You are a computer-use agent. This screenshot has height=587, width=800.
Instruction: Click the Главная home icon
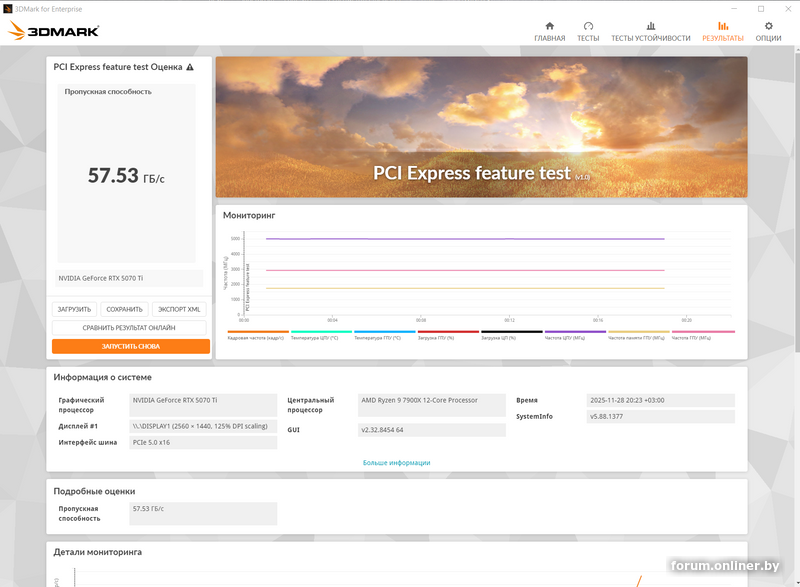[549, 27]
